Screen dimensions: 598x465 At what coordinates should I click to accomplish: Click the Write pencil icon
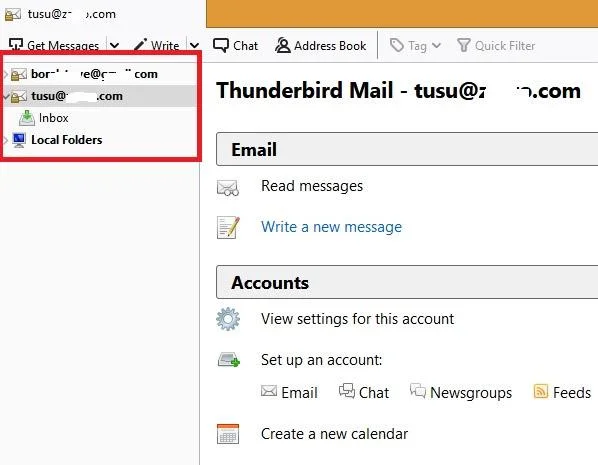140,45
